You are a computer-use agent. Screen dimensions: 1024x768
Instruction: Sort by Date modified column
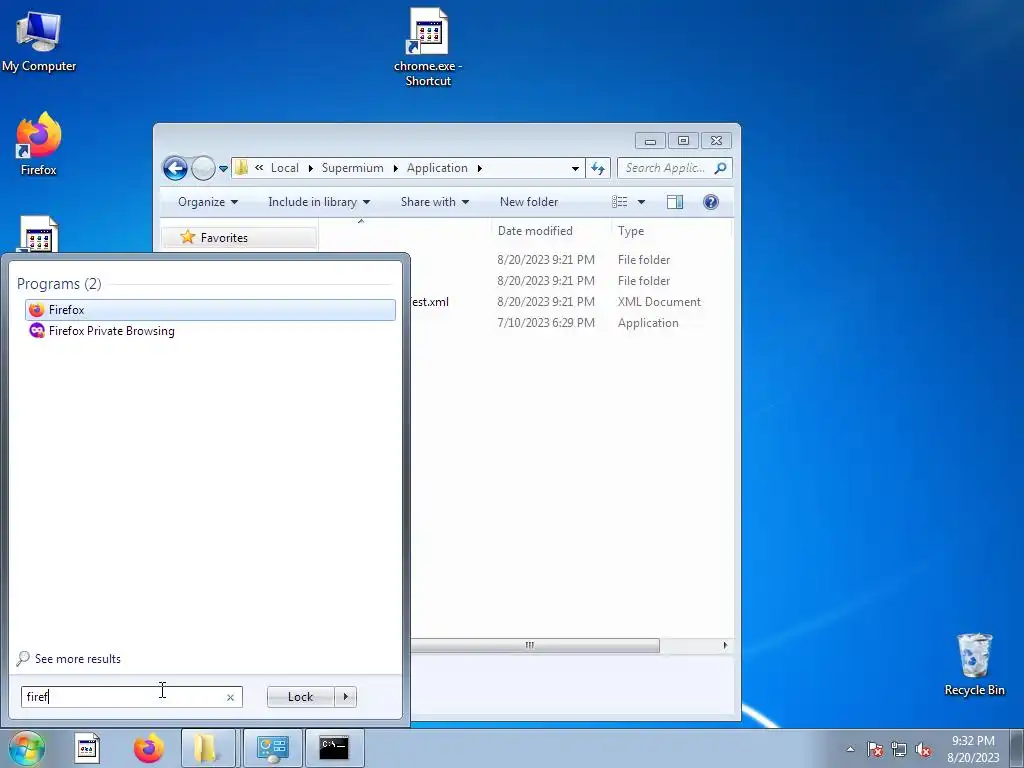pos(536,231)
